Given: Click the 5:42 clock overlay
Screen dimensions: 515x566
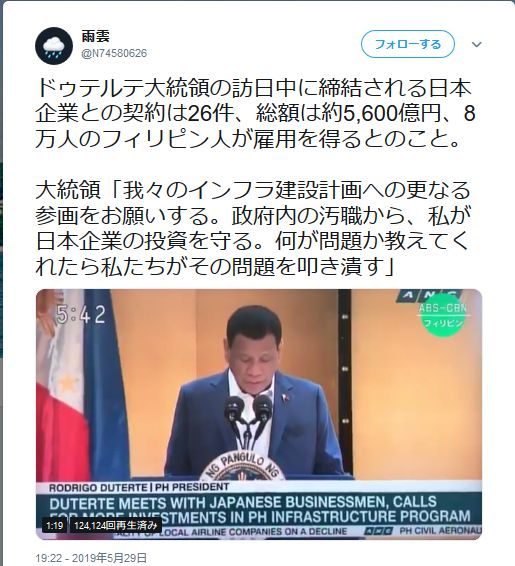Looking at the screenshot, I should (x=81, y=314).
